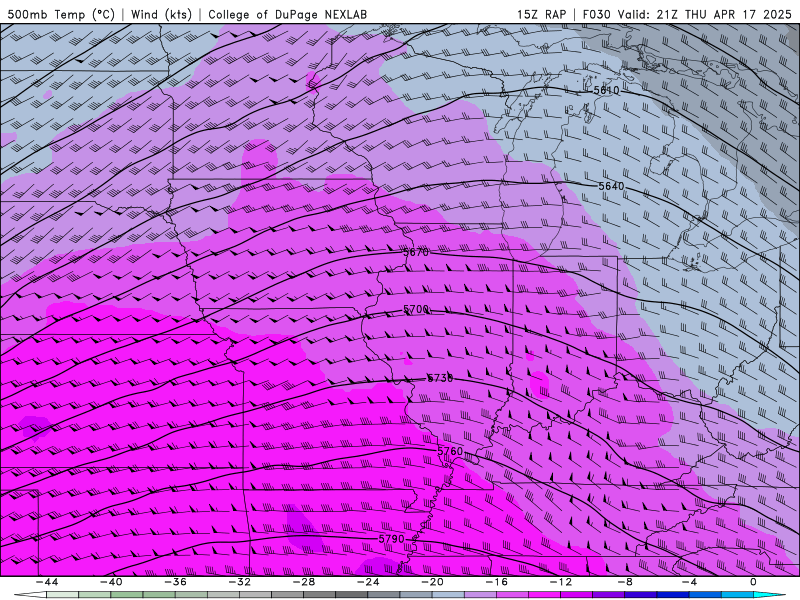
Task: Select the 5700 height contour label
Action: click(416, 309)
